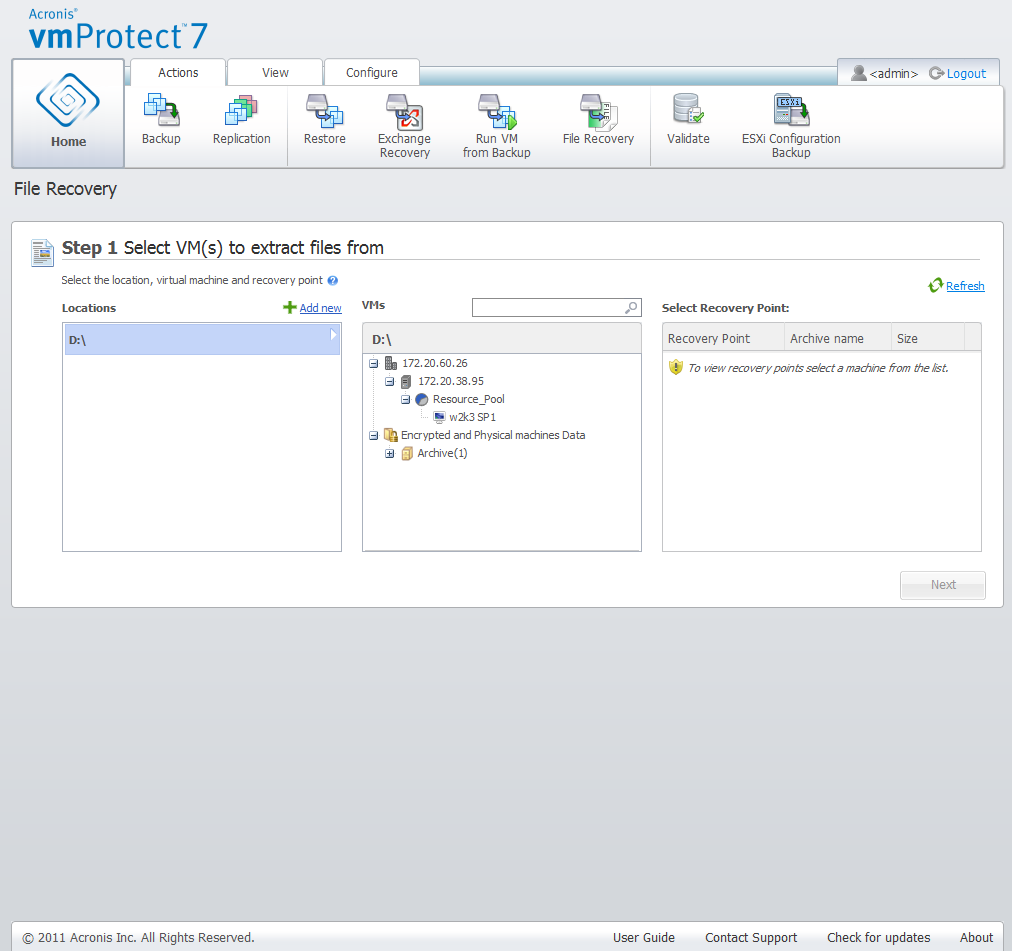This screenshot has width=1012, height=951.
Task: Launch the Backup wizard icon
Action: (161, 110)
